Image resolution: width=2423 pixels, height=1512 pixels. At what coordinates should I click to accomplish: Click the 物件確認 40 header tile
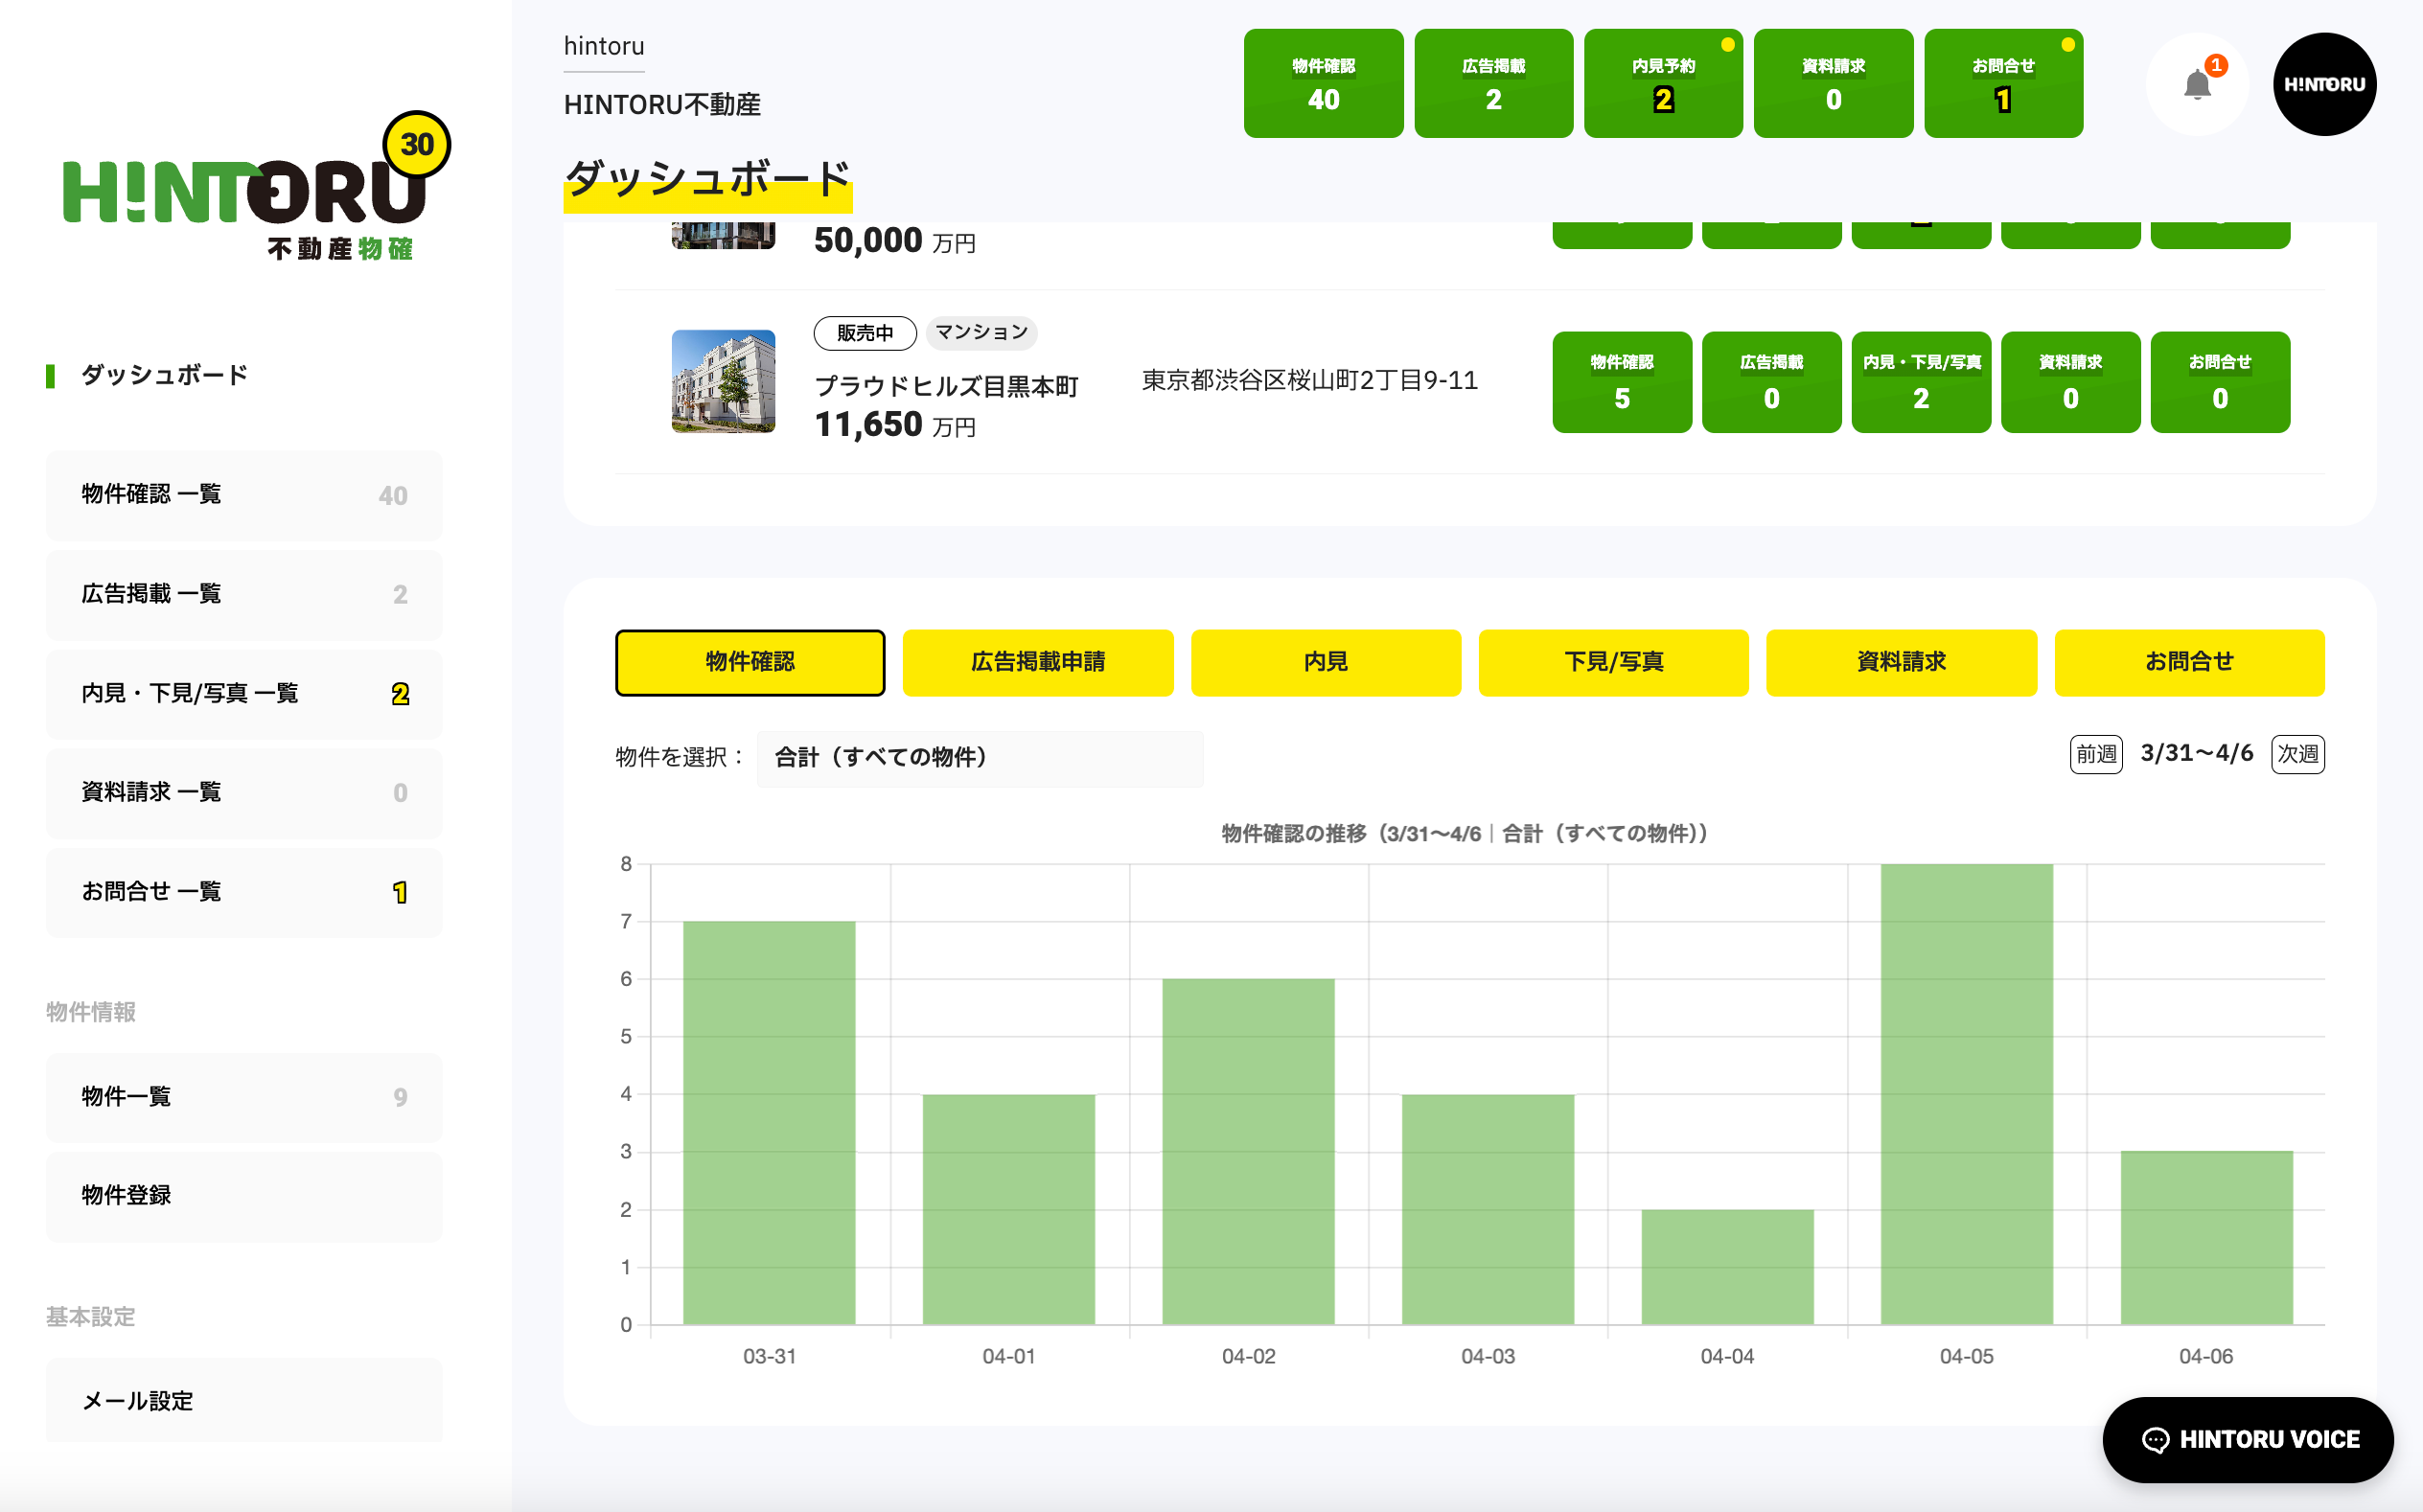pos(1323,84)
